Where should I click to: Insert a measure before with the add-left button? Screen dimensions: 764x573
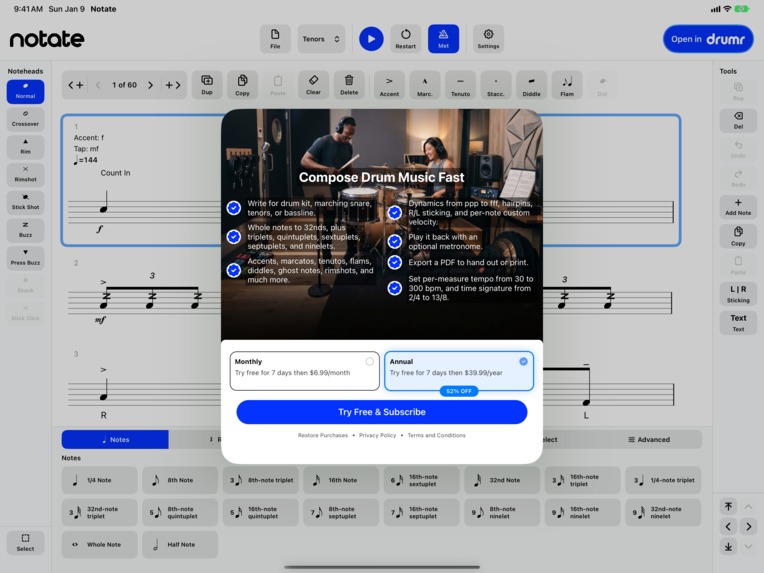click(x=76, y=85)
